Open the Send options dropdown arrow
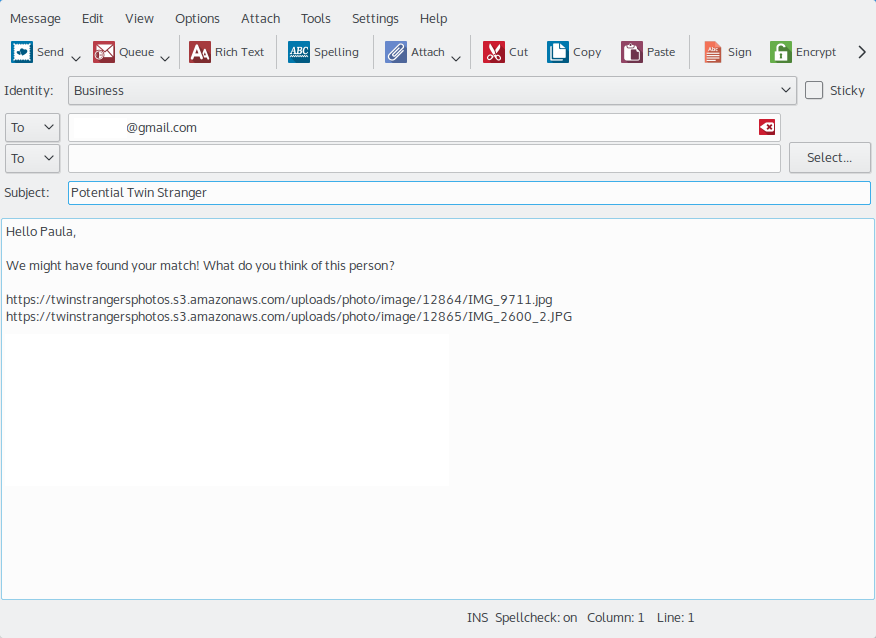 [76, 58]
